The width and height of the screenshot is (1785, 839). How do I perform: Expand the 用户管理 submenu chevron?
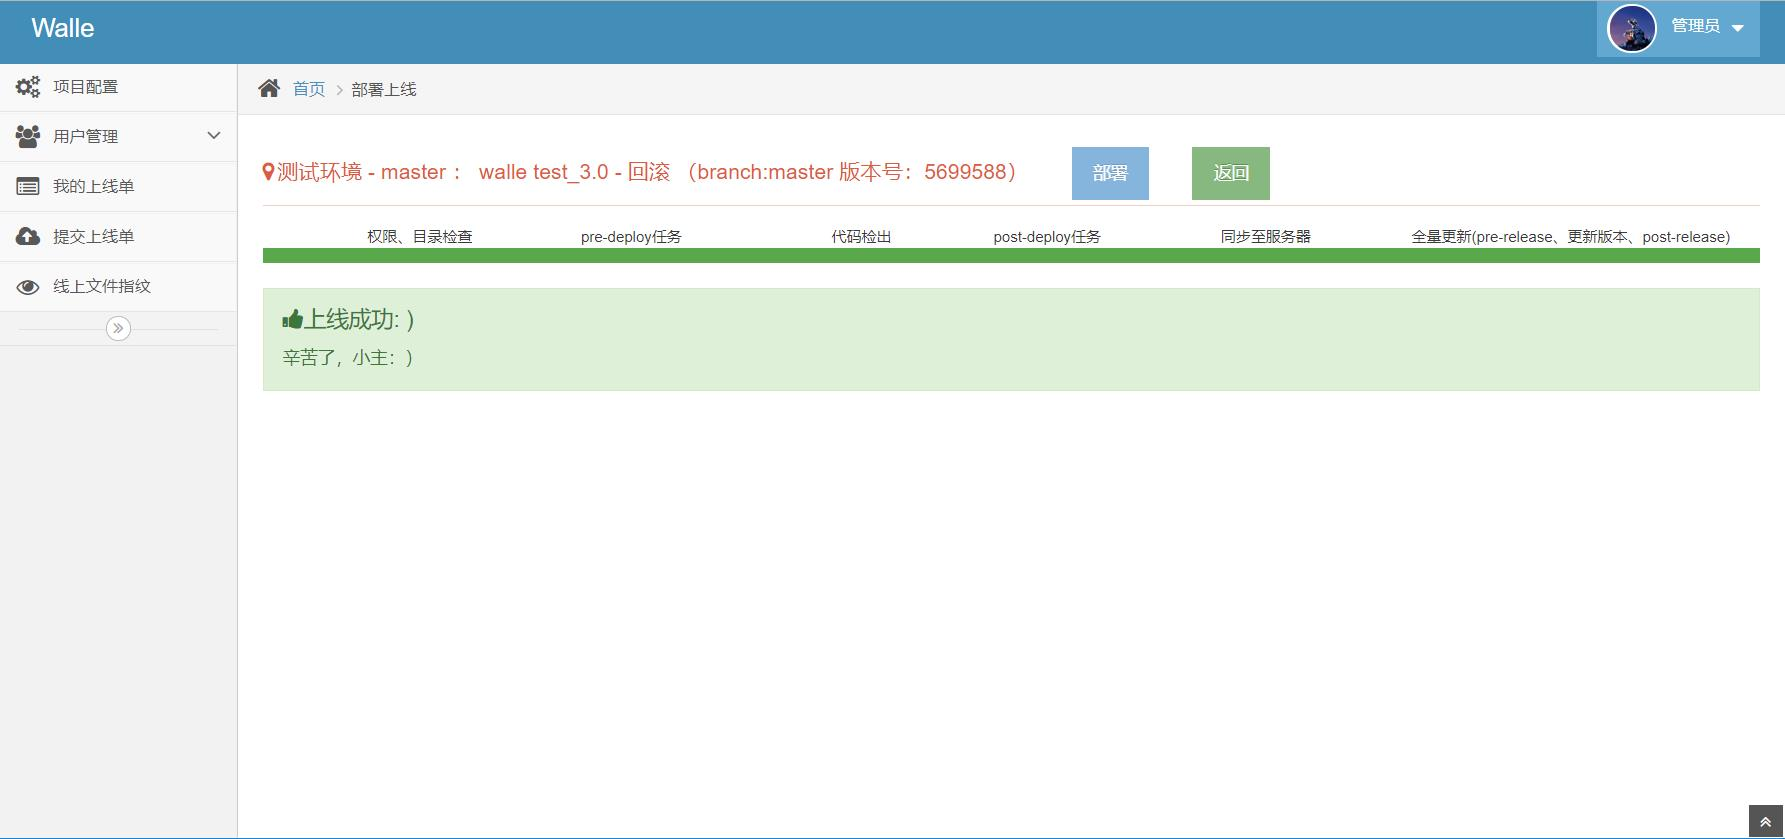214,135
